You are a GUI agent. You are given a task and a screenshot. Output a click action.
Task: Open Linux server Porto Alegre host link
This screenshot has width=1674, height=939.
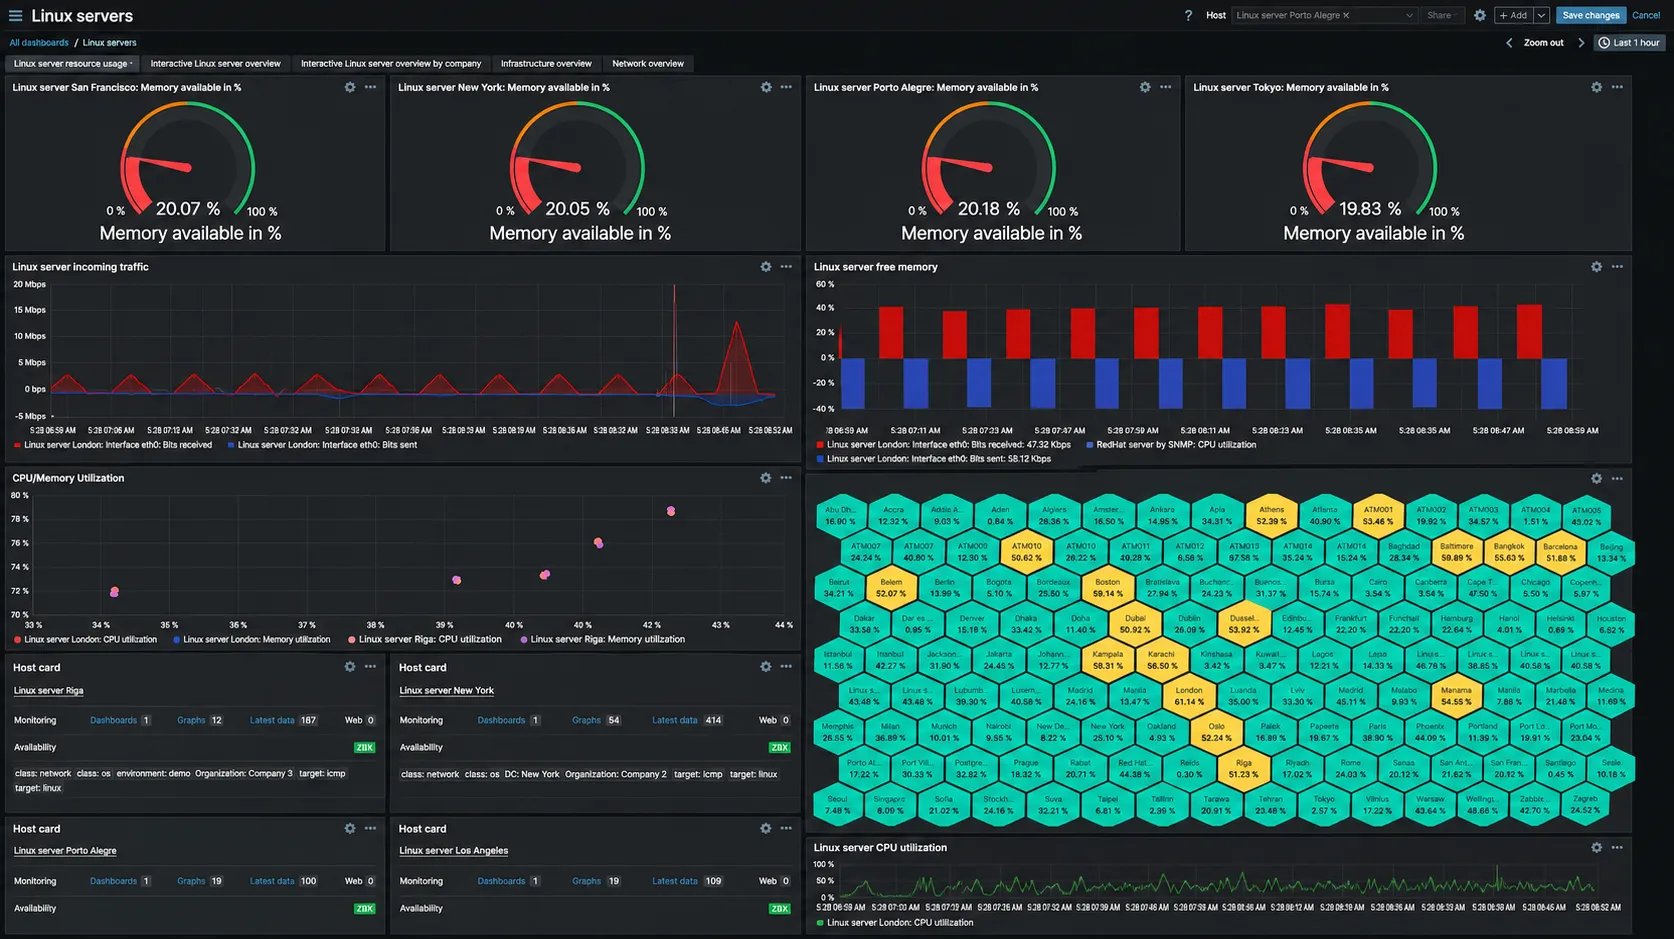(65, 851)
